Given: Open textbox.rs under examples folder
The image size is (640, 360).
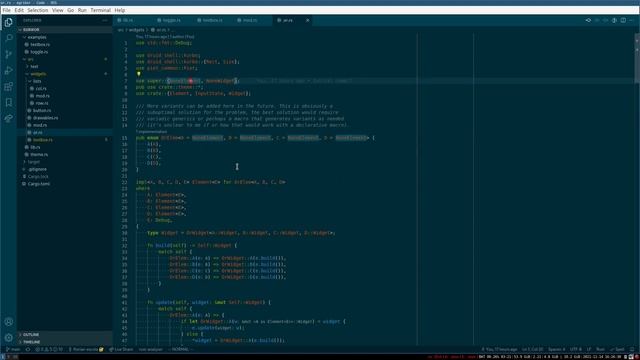Looking at the screenshot, I should pos(65,44).
